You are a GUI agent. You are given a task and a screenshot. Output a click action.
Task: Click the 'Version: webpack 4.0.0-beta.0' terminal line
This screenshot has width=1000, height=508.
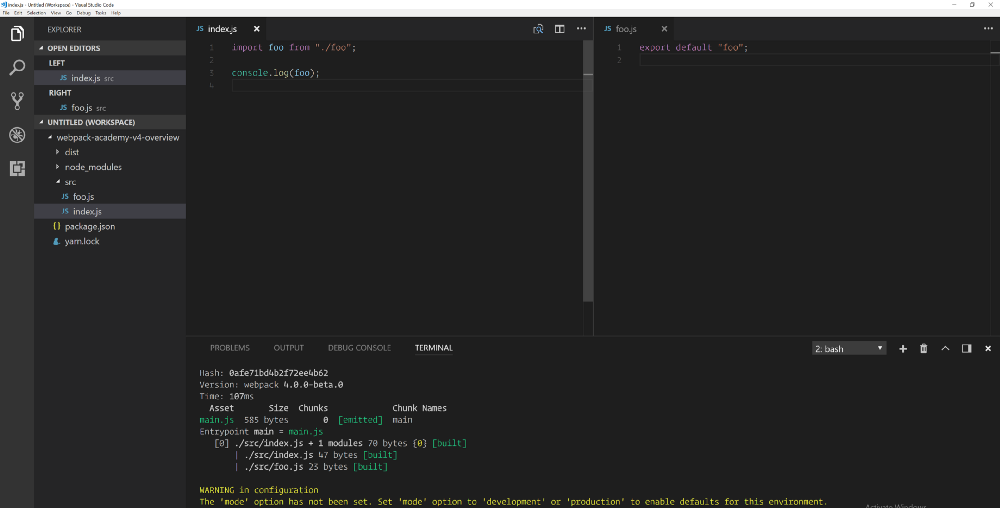271,384
